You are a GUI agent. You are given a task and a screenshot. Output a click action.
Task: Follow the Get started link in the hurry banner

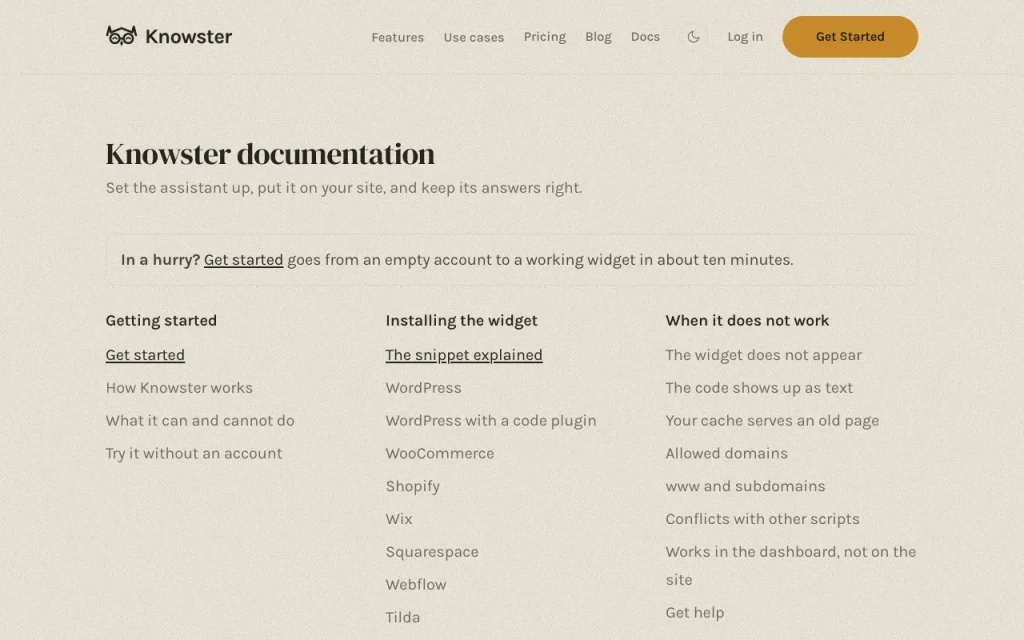(244, 260)
